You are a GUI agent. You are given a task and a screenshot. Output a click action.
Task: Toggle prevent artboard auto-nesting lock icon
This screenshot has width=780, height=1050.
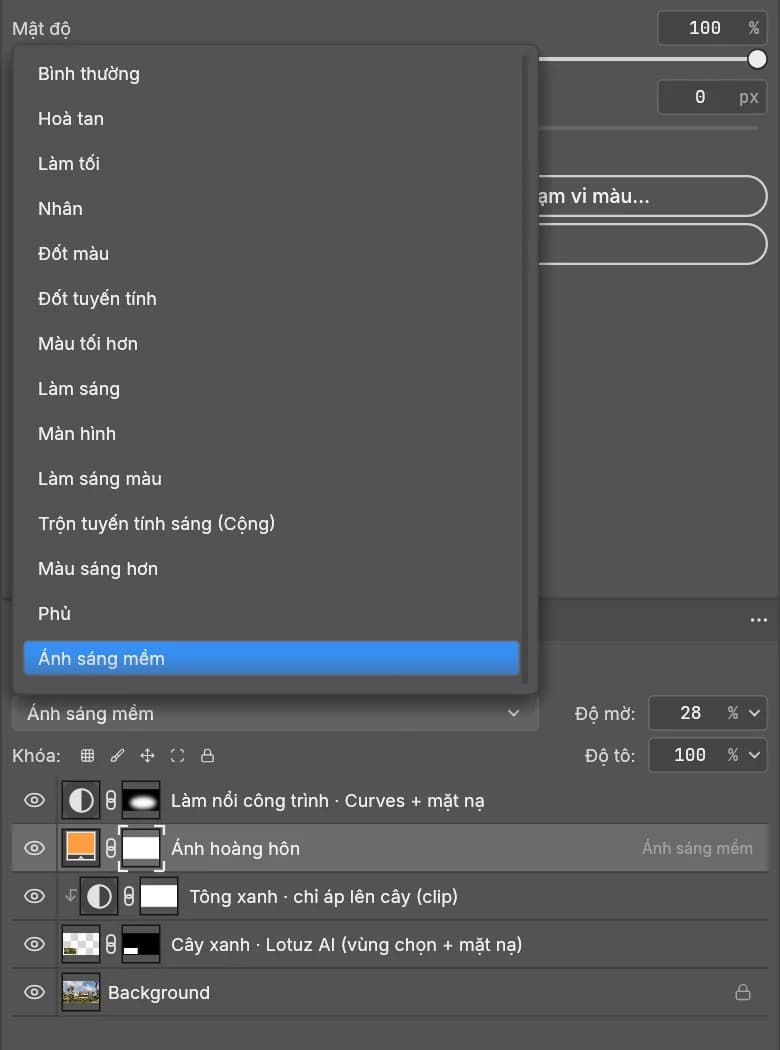click(x=177, y=756)
